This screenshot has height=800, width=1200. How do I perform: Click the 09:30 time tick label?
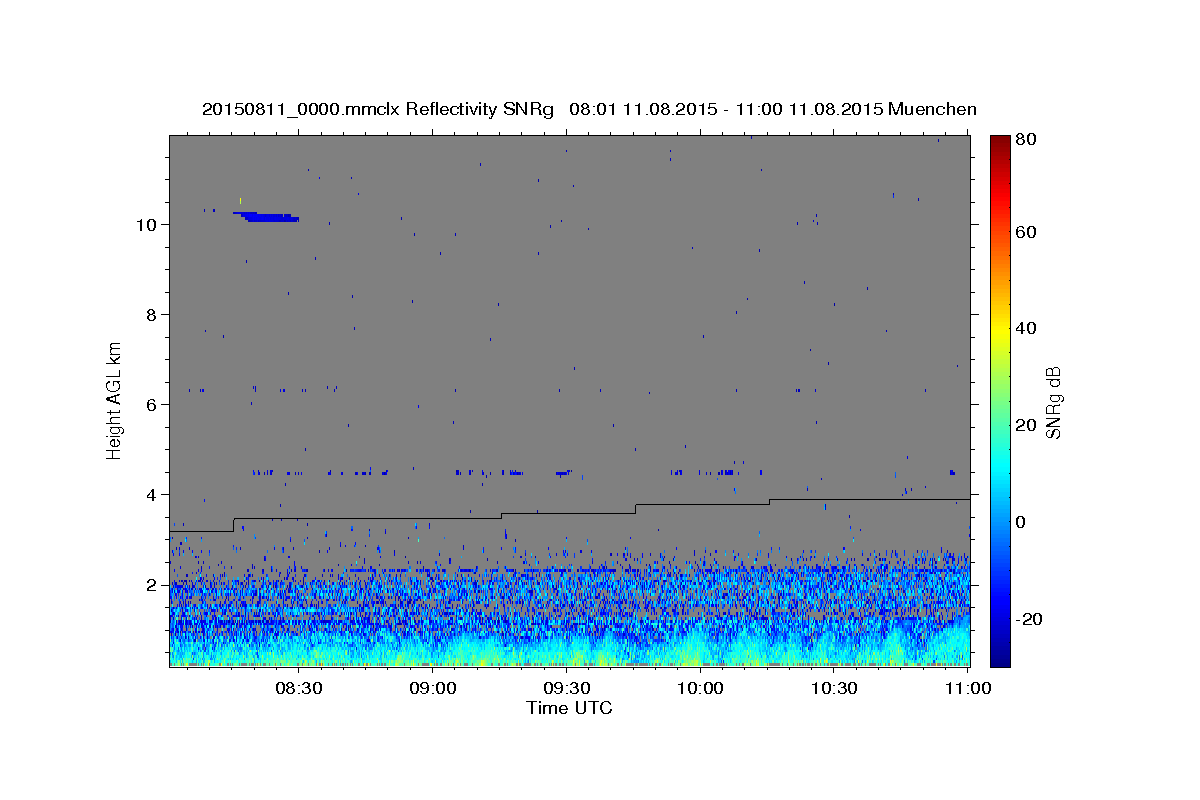567,688
